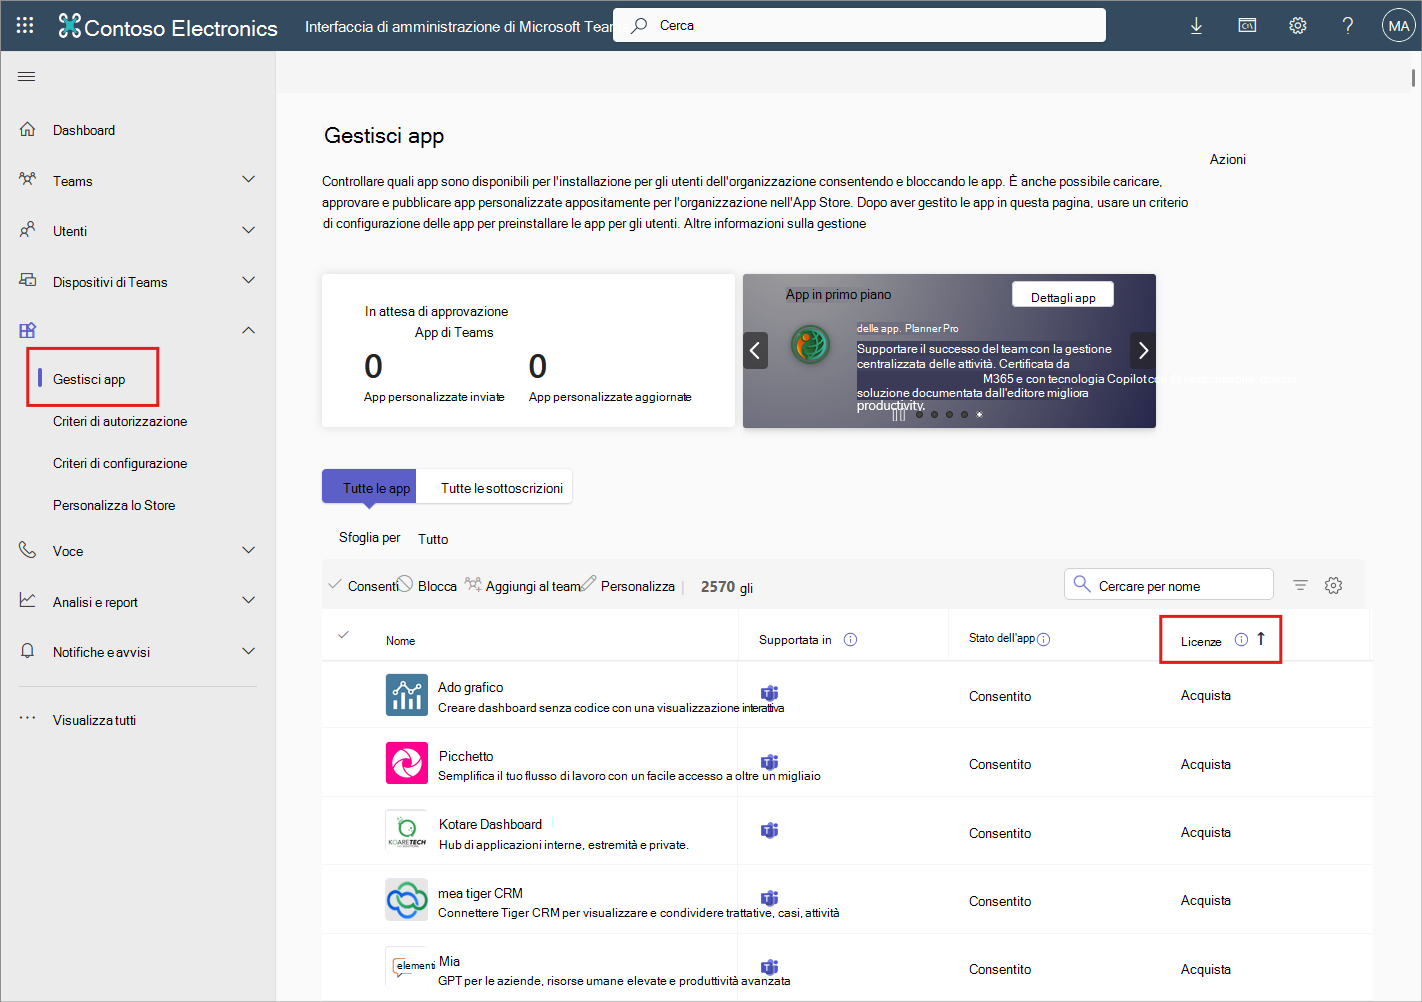Click Teams icon in Ado grafico row
The height and width of the screenshot is (1002, 1422).
point(769,694)
